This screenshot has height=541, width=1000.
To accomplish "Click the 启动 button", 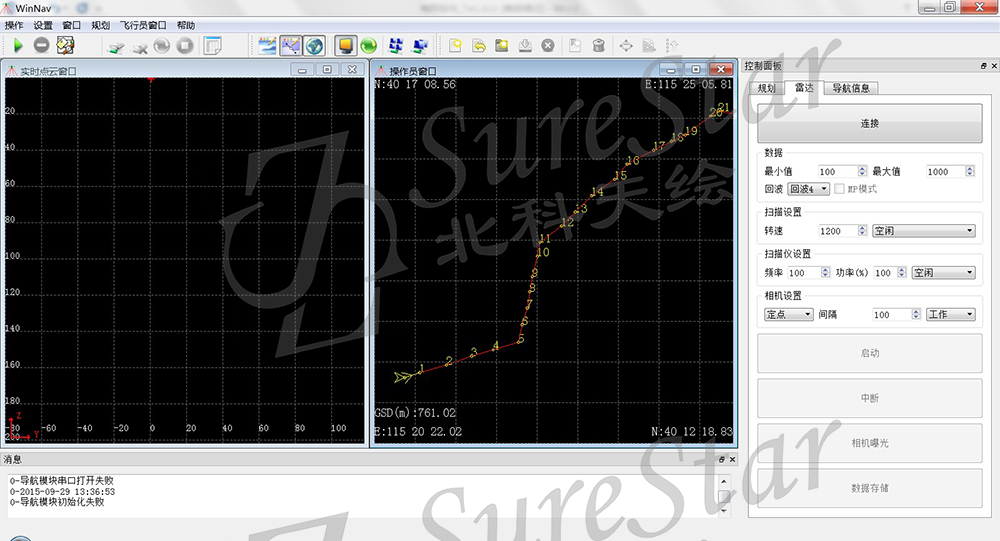I will tap(869, 353).
